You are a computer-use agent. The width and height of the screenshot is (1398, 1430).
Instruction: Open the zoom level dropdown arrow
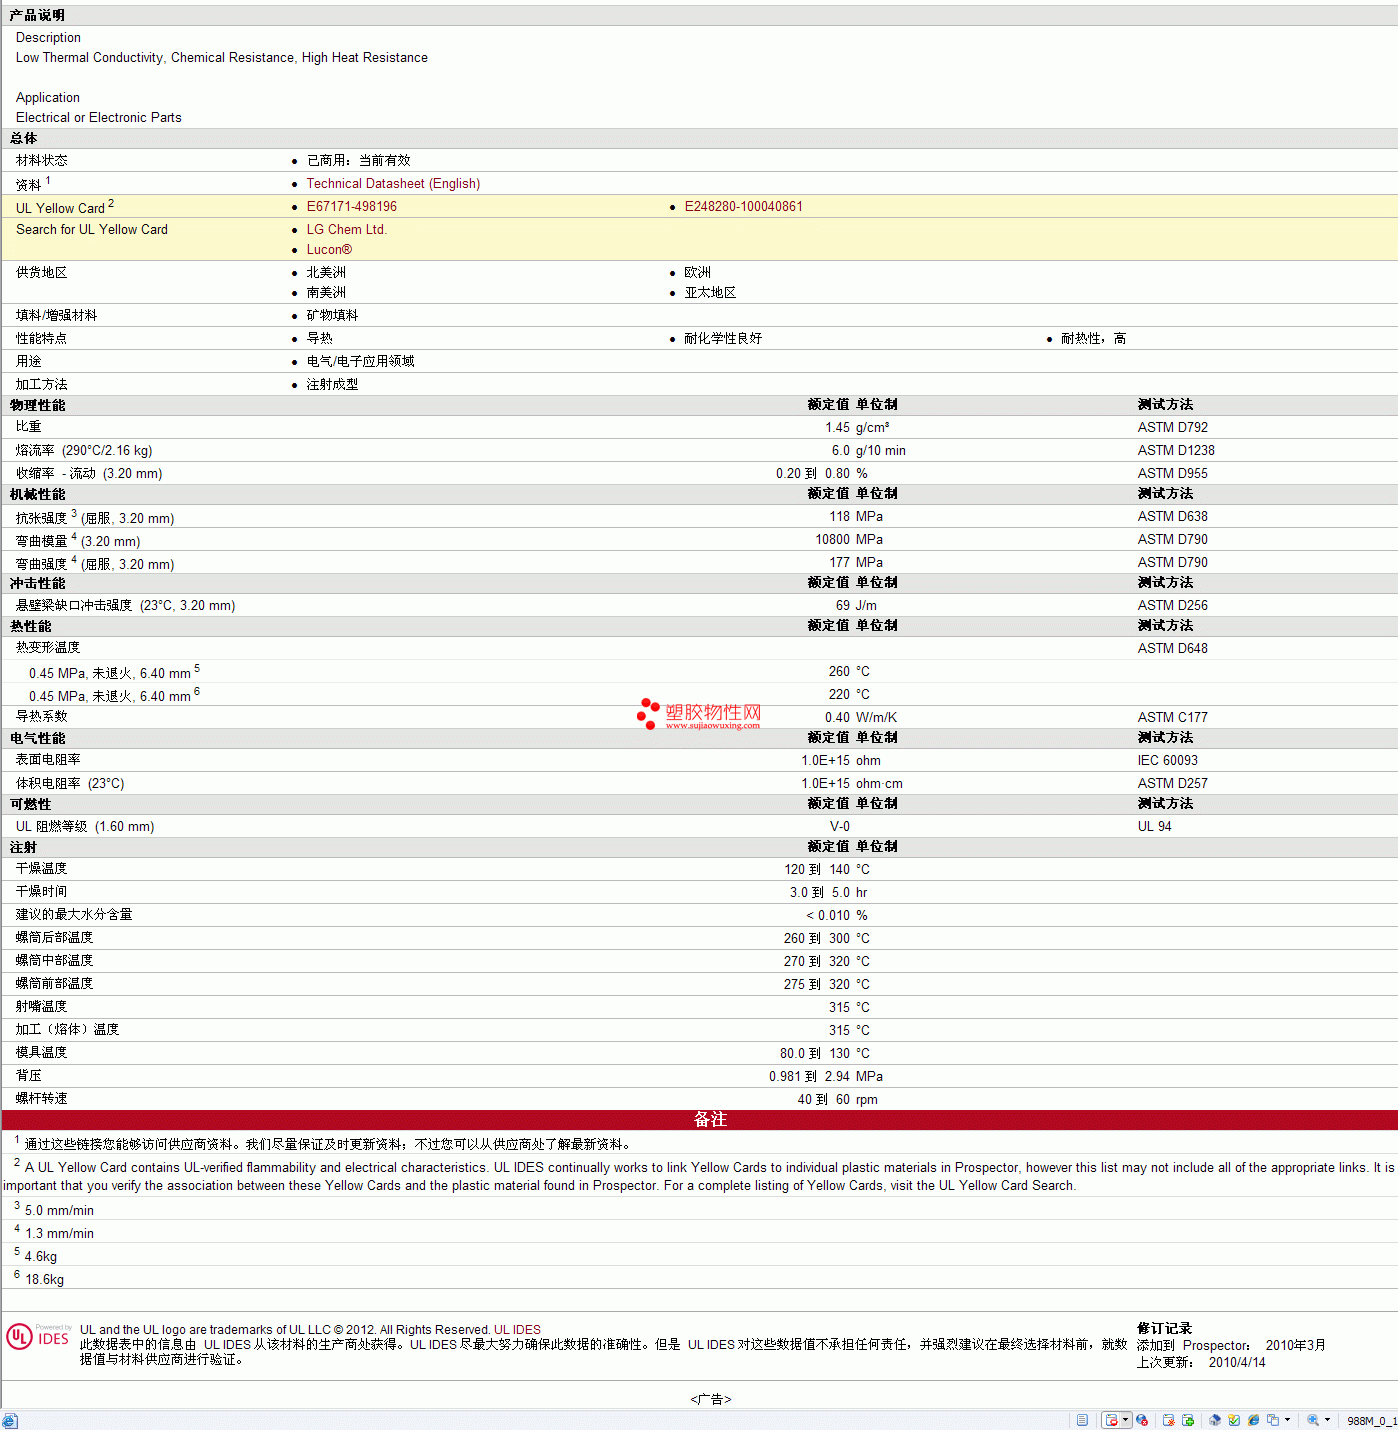[1327, 1420]
